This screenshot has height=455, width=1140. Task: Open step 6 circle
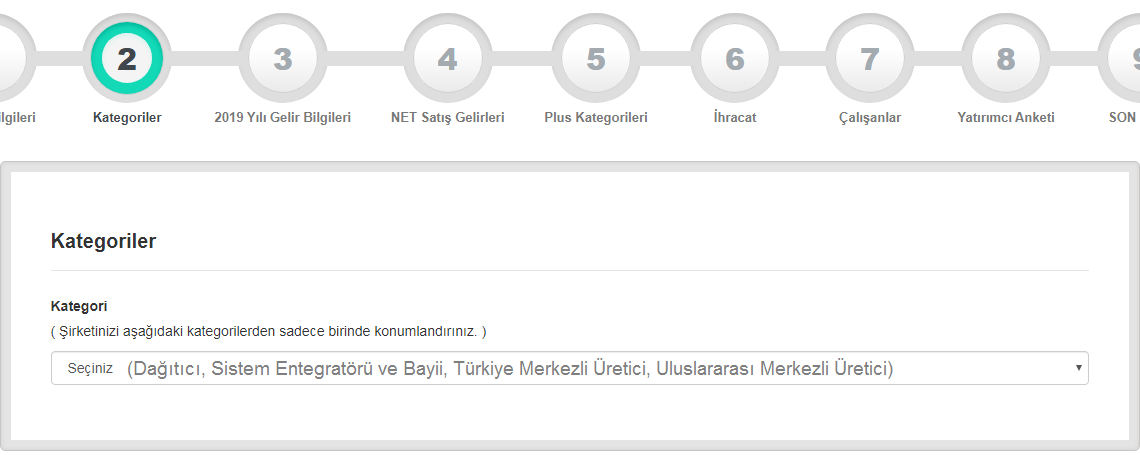coord(735,59)
